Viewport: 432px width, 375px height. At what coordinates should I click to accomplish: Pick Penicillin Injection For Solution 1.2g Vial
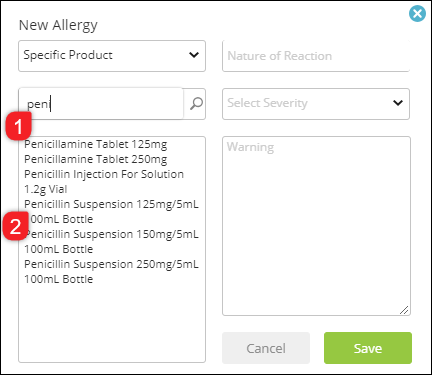point(104,182)
